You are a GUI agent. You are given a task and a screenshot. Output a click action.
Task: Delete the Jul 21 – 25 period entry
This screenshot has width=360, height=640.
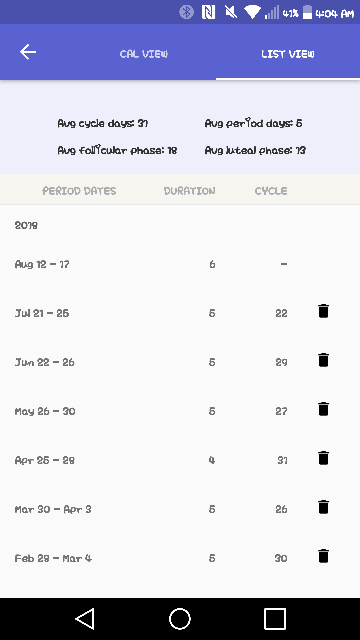coord(323,311)
